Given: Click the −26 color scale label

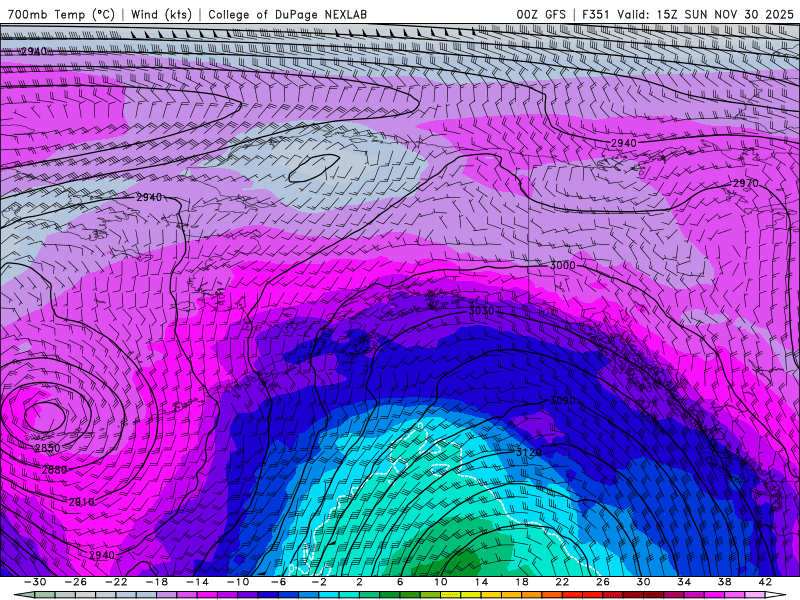Looking at the screenshot, I should coord(76,582).
